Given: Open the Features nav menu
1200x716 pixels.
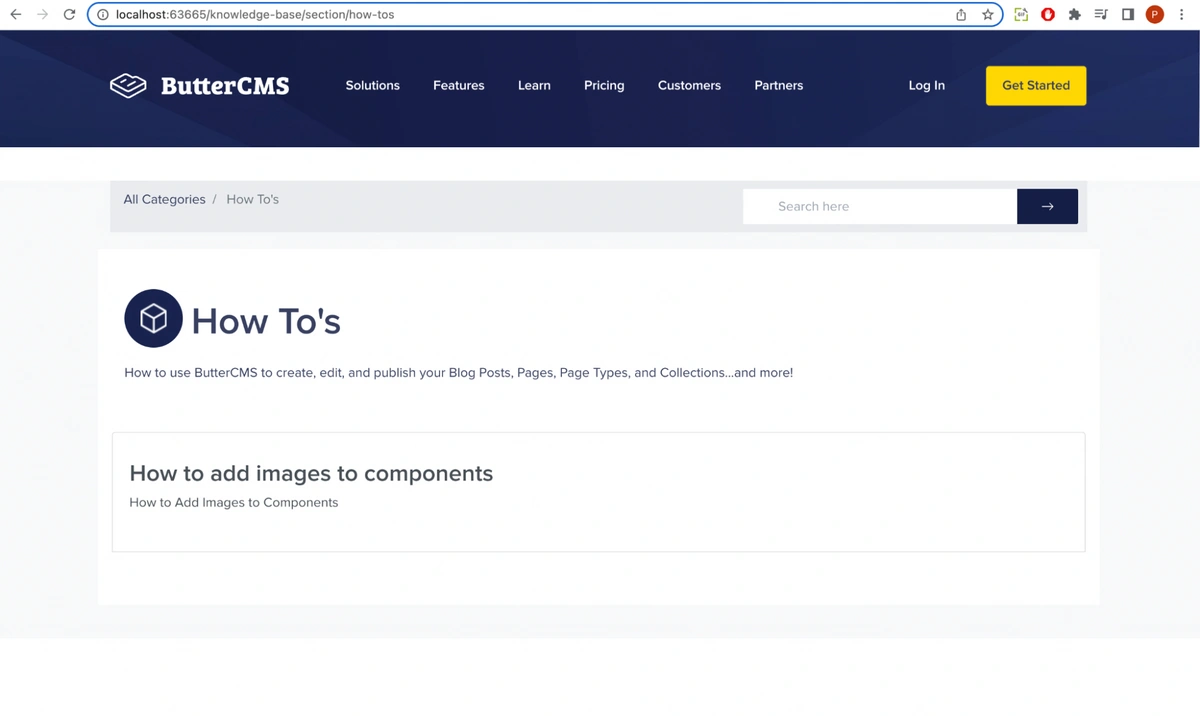Looking at the screenshot, I should click(x=458, y=86).
